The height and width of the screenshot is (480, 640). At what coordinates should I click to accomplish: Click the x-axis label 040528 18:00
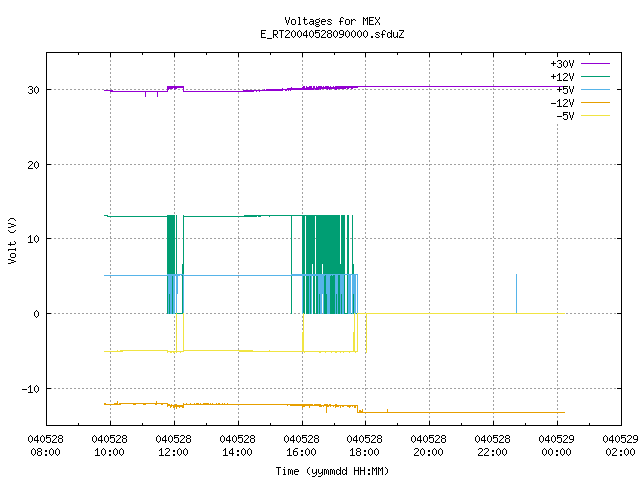coord(364,446)
